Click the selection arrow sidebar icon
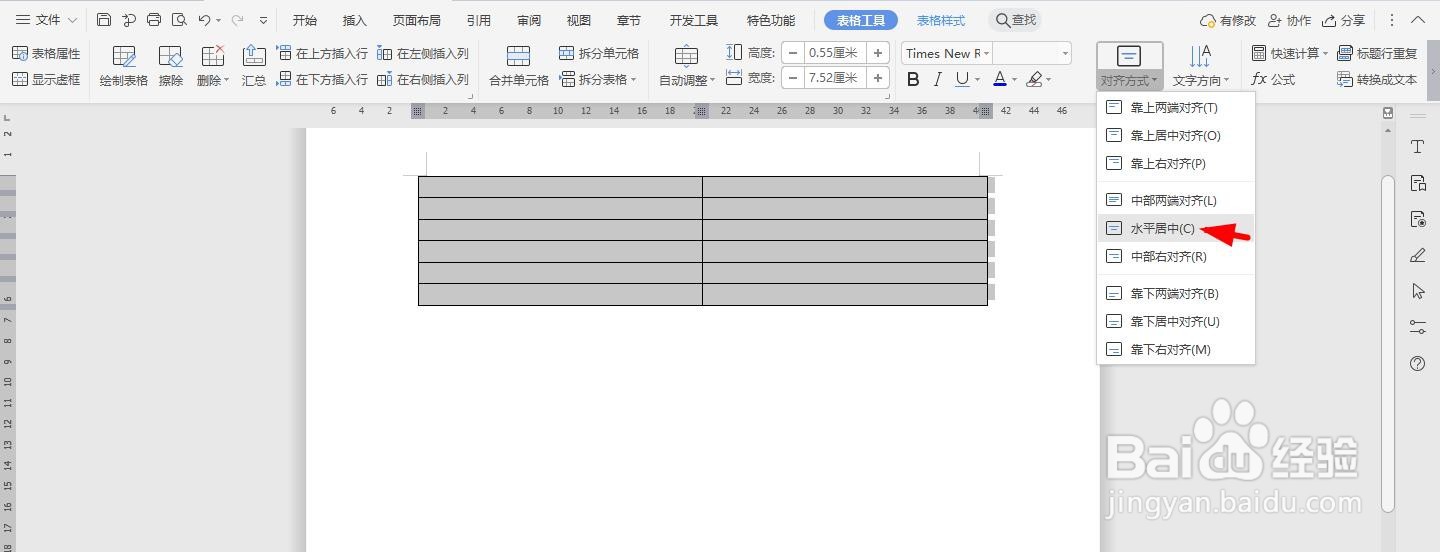This screenshot has height=552, width=1440. 1417,291
